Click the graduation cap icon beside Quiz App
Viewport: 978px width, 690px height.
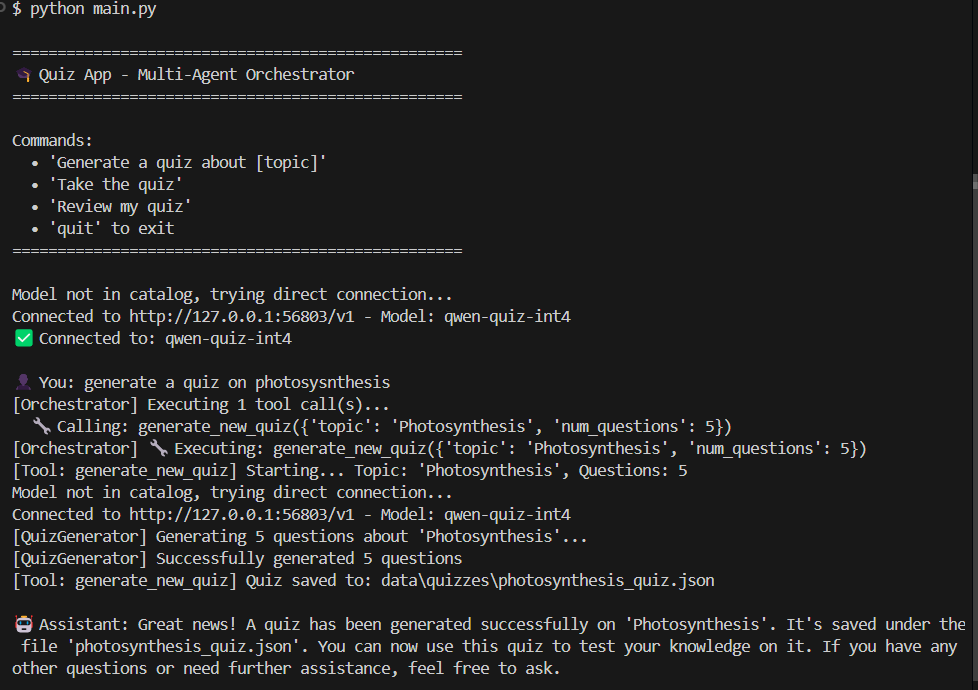pos(24,75)
